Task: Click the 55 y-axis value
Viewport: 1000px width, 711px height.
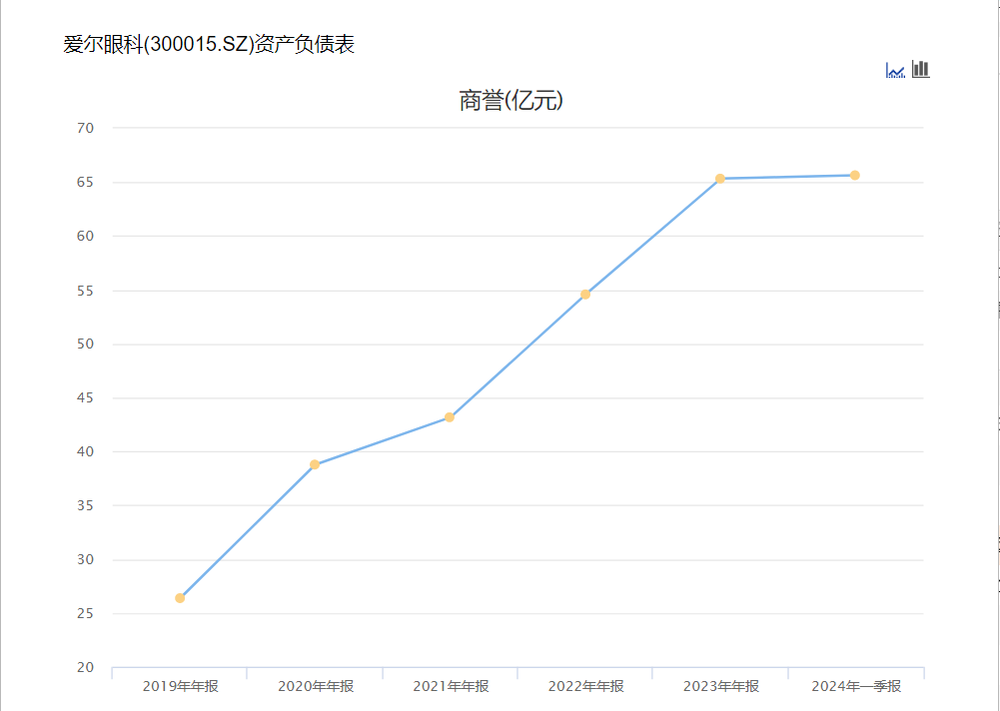Action: (x=85, y=291)
